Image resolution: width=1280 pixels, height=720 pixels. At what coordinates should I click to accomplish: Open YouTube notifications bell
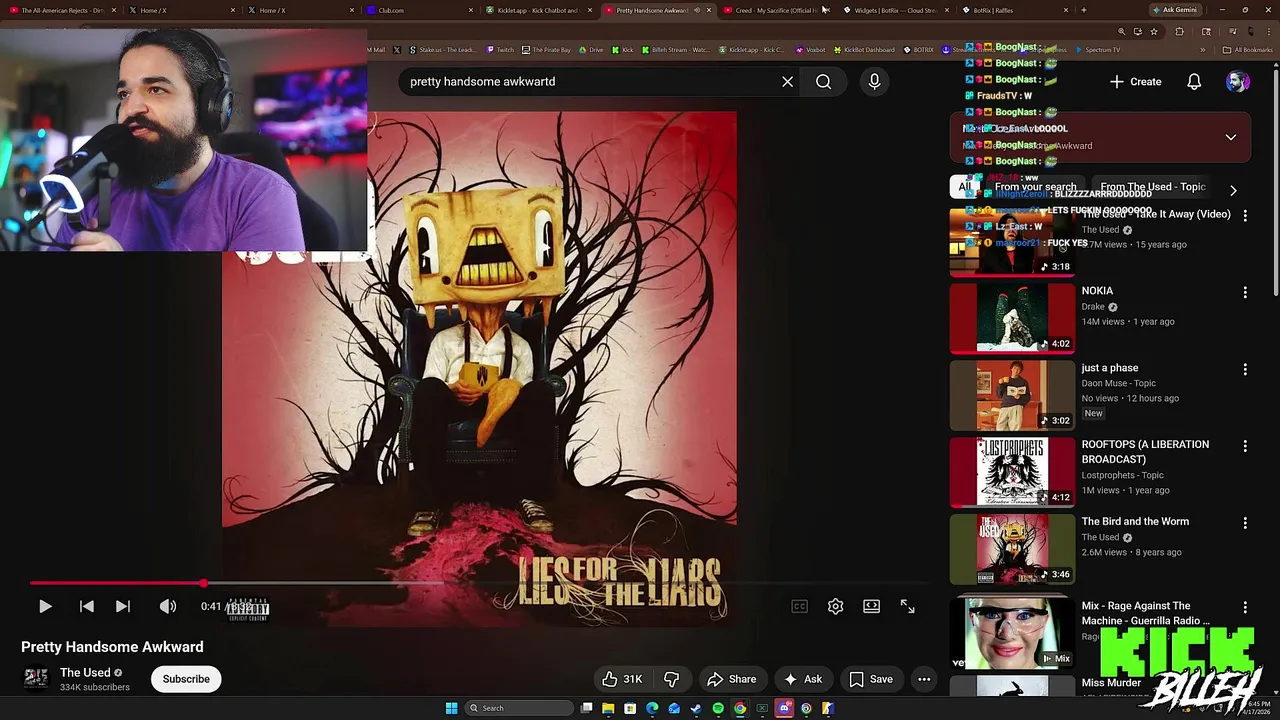1194,82
